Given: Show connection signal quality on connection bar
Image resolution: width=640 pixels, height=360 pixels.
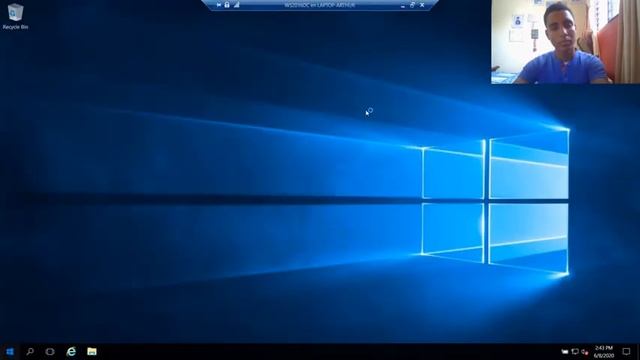Looking at the screenshot, I should (x=236, y=5).
